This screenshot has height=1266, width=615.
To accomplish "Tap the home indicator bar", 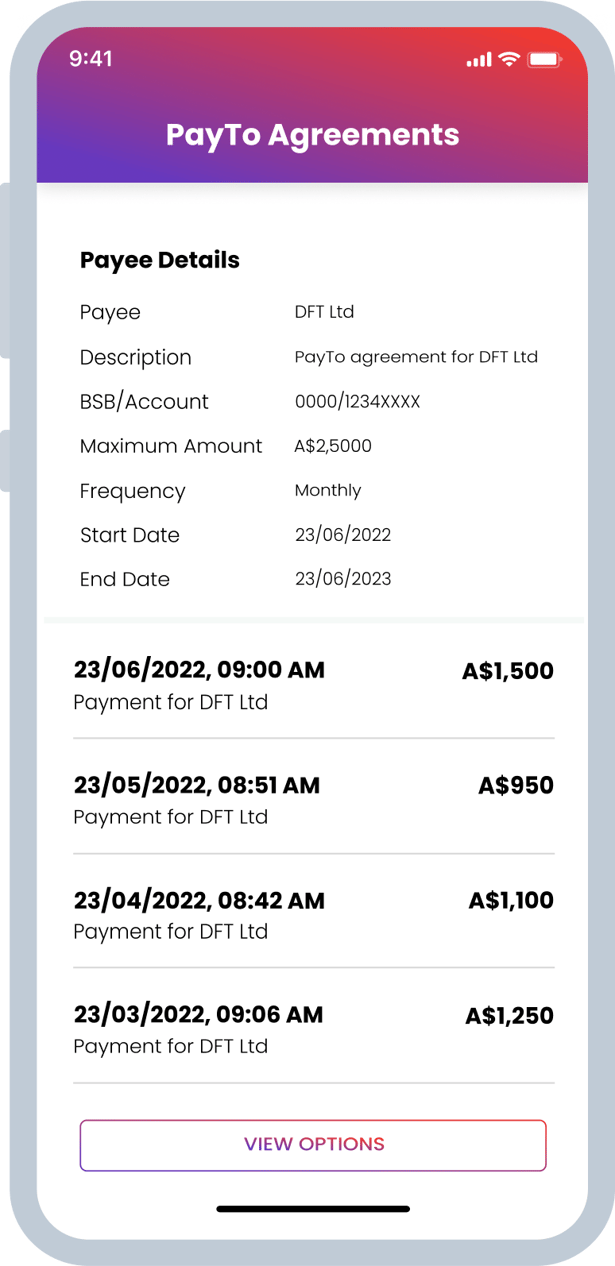I will point(312,1208).
